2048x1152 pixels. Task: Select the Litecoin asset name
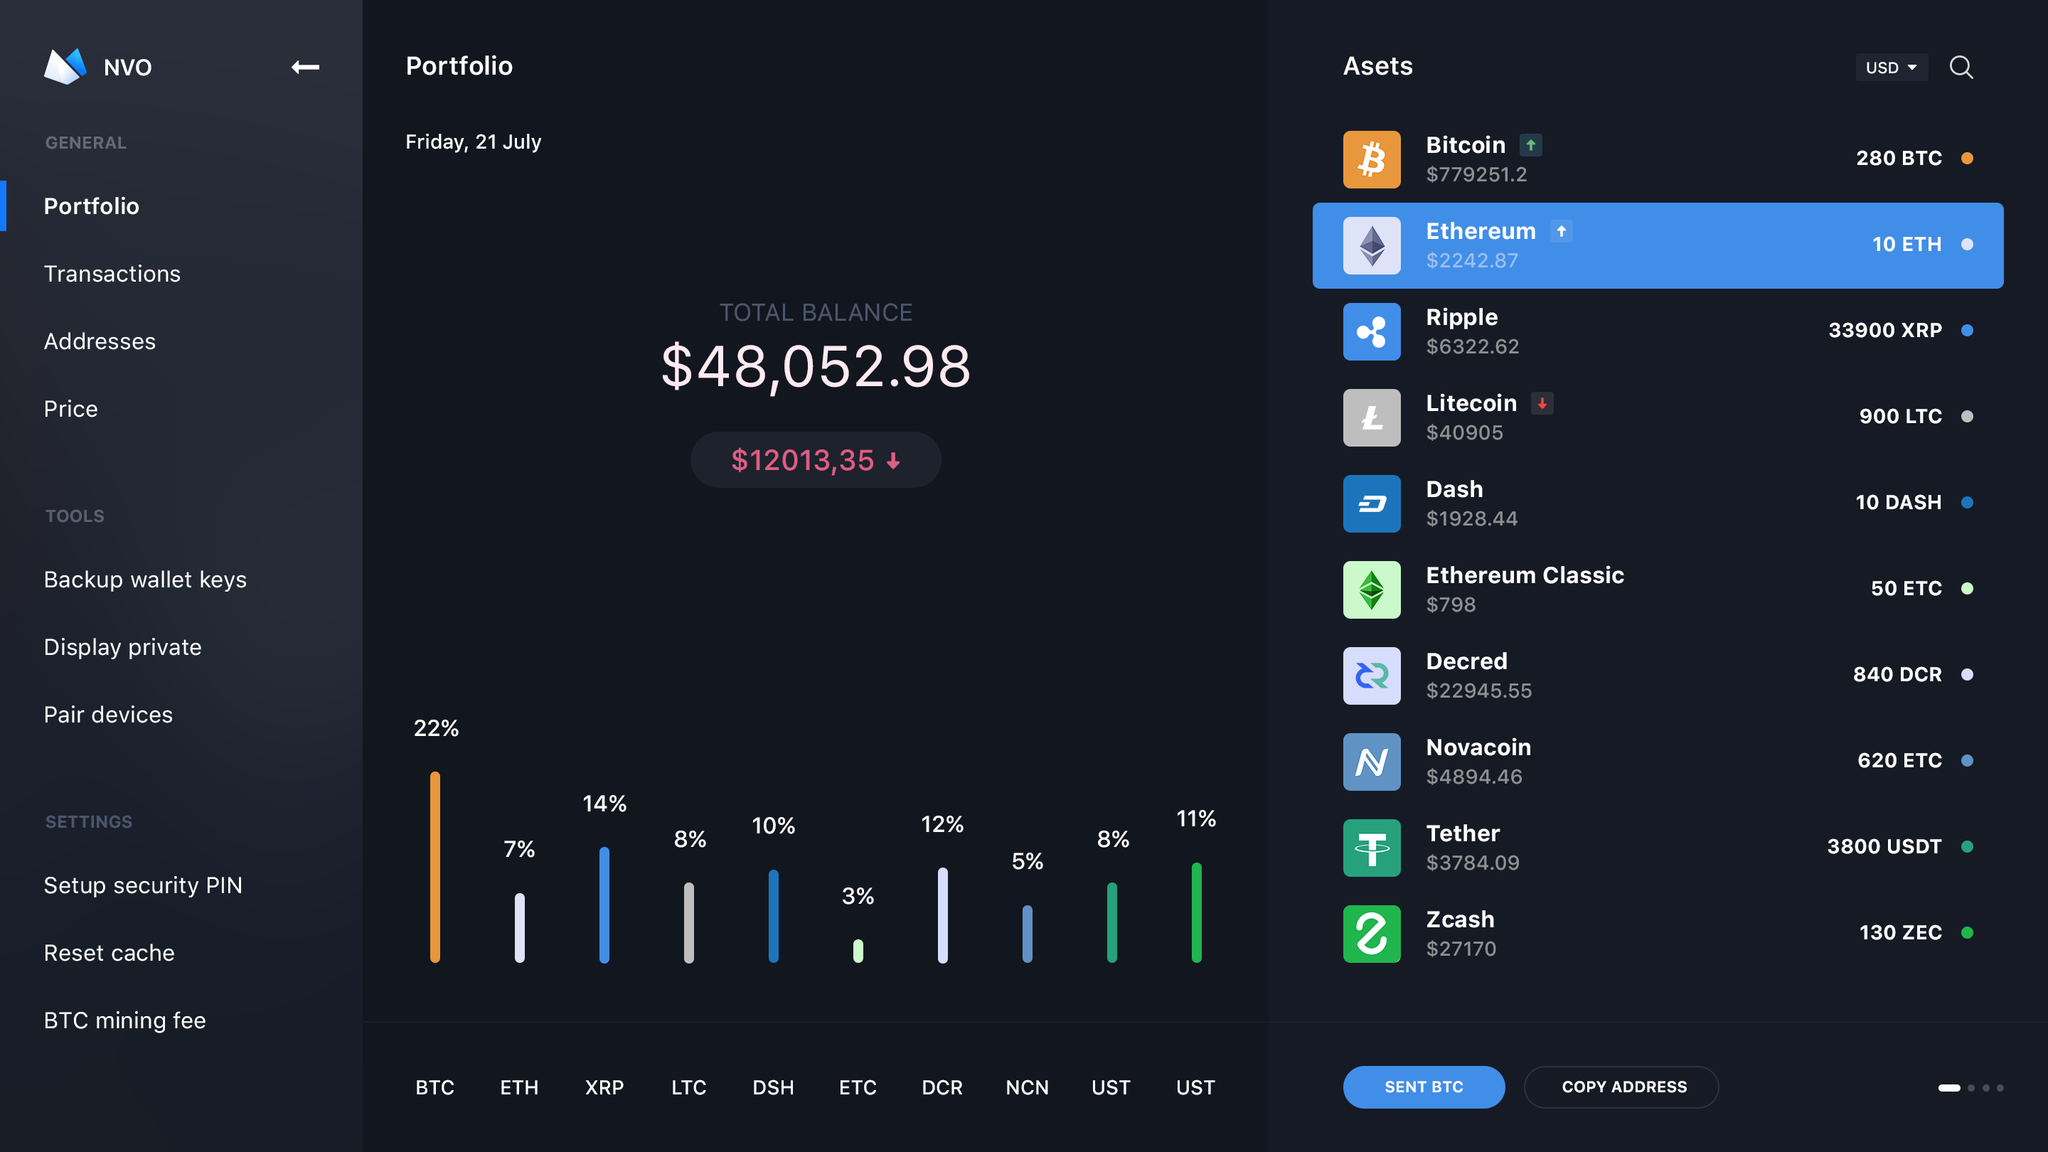pos(1471,403)
